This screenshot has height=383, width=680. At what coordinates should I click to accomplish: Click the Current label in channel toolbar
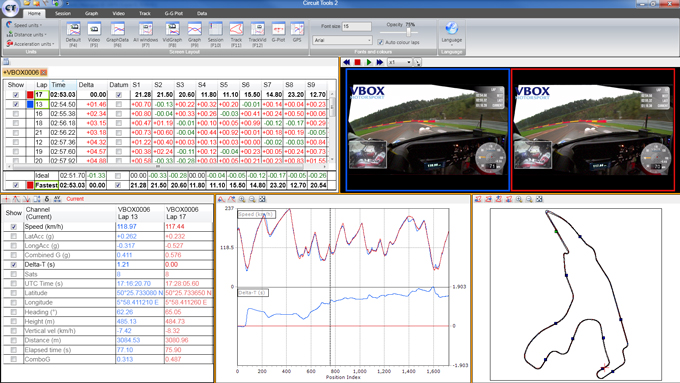[x=75, y=199]
